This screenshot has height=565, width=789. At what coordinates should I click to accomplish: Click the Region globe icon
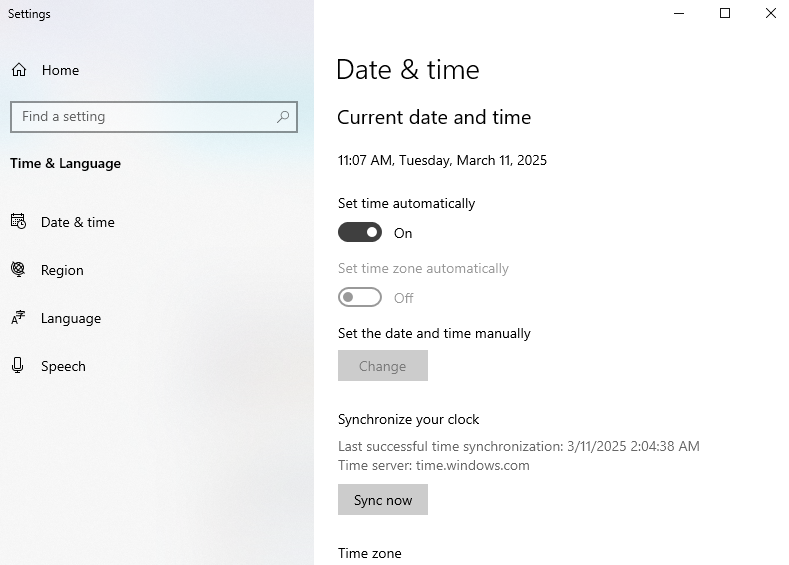click(x=18, y=269)
